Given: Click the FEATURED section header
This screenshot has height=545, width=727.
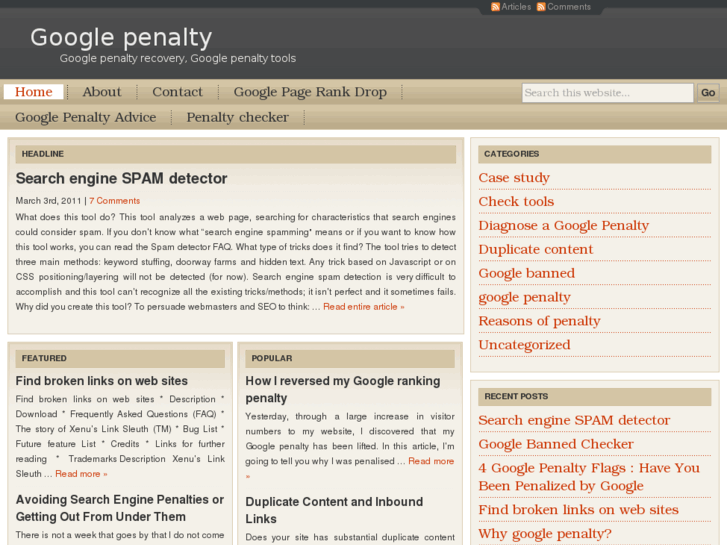Looking at the screenshot, I should (x=120, y=359).
